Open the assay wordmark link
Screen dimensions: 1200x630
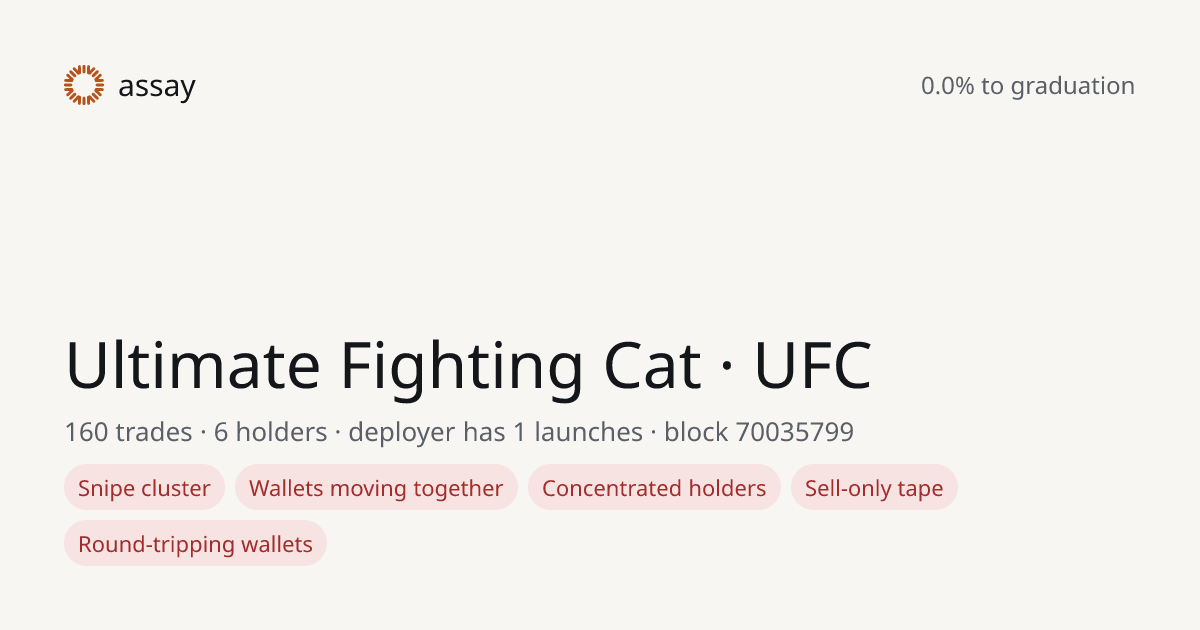point(156,88)
